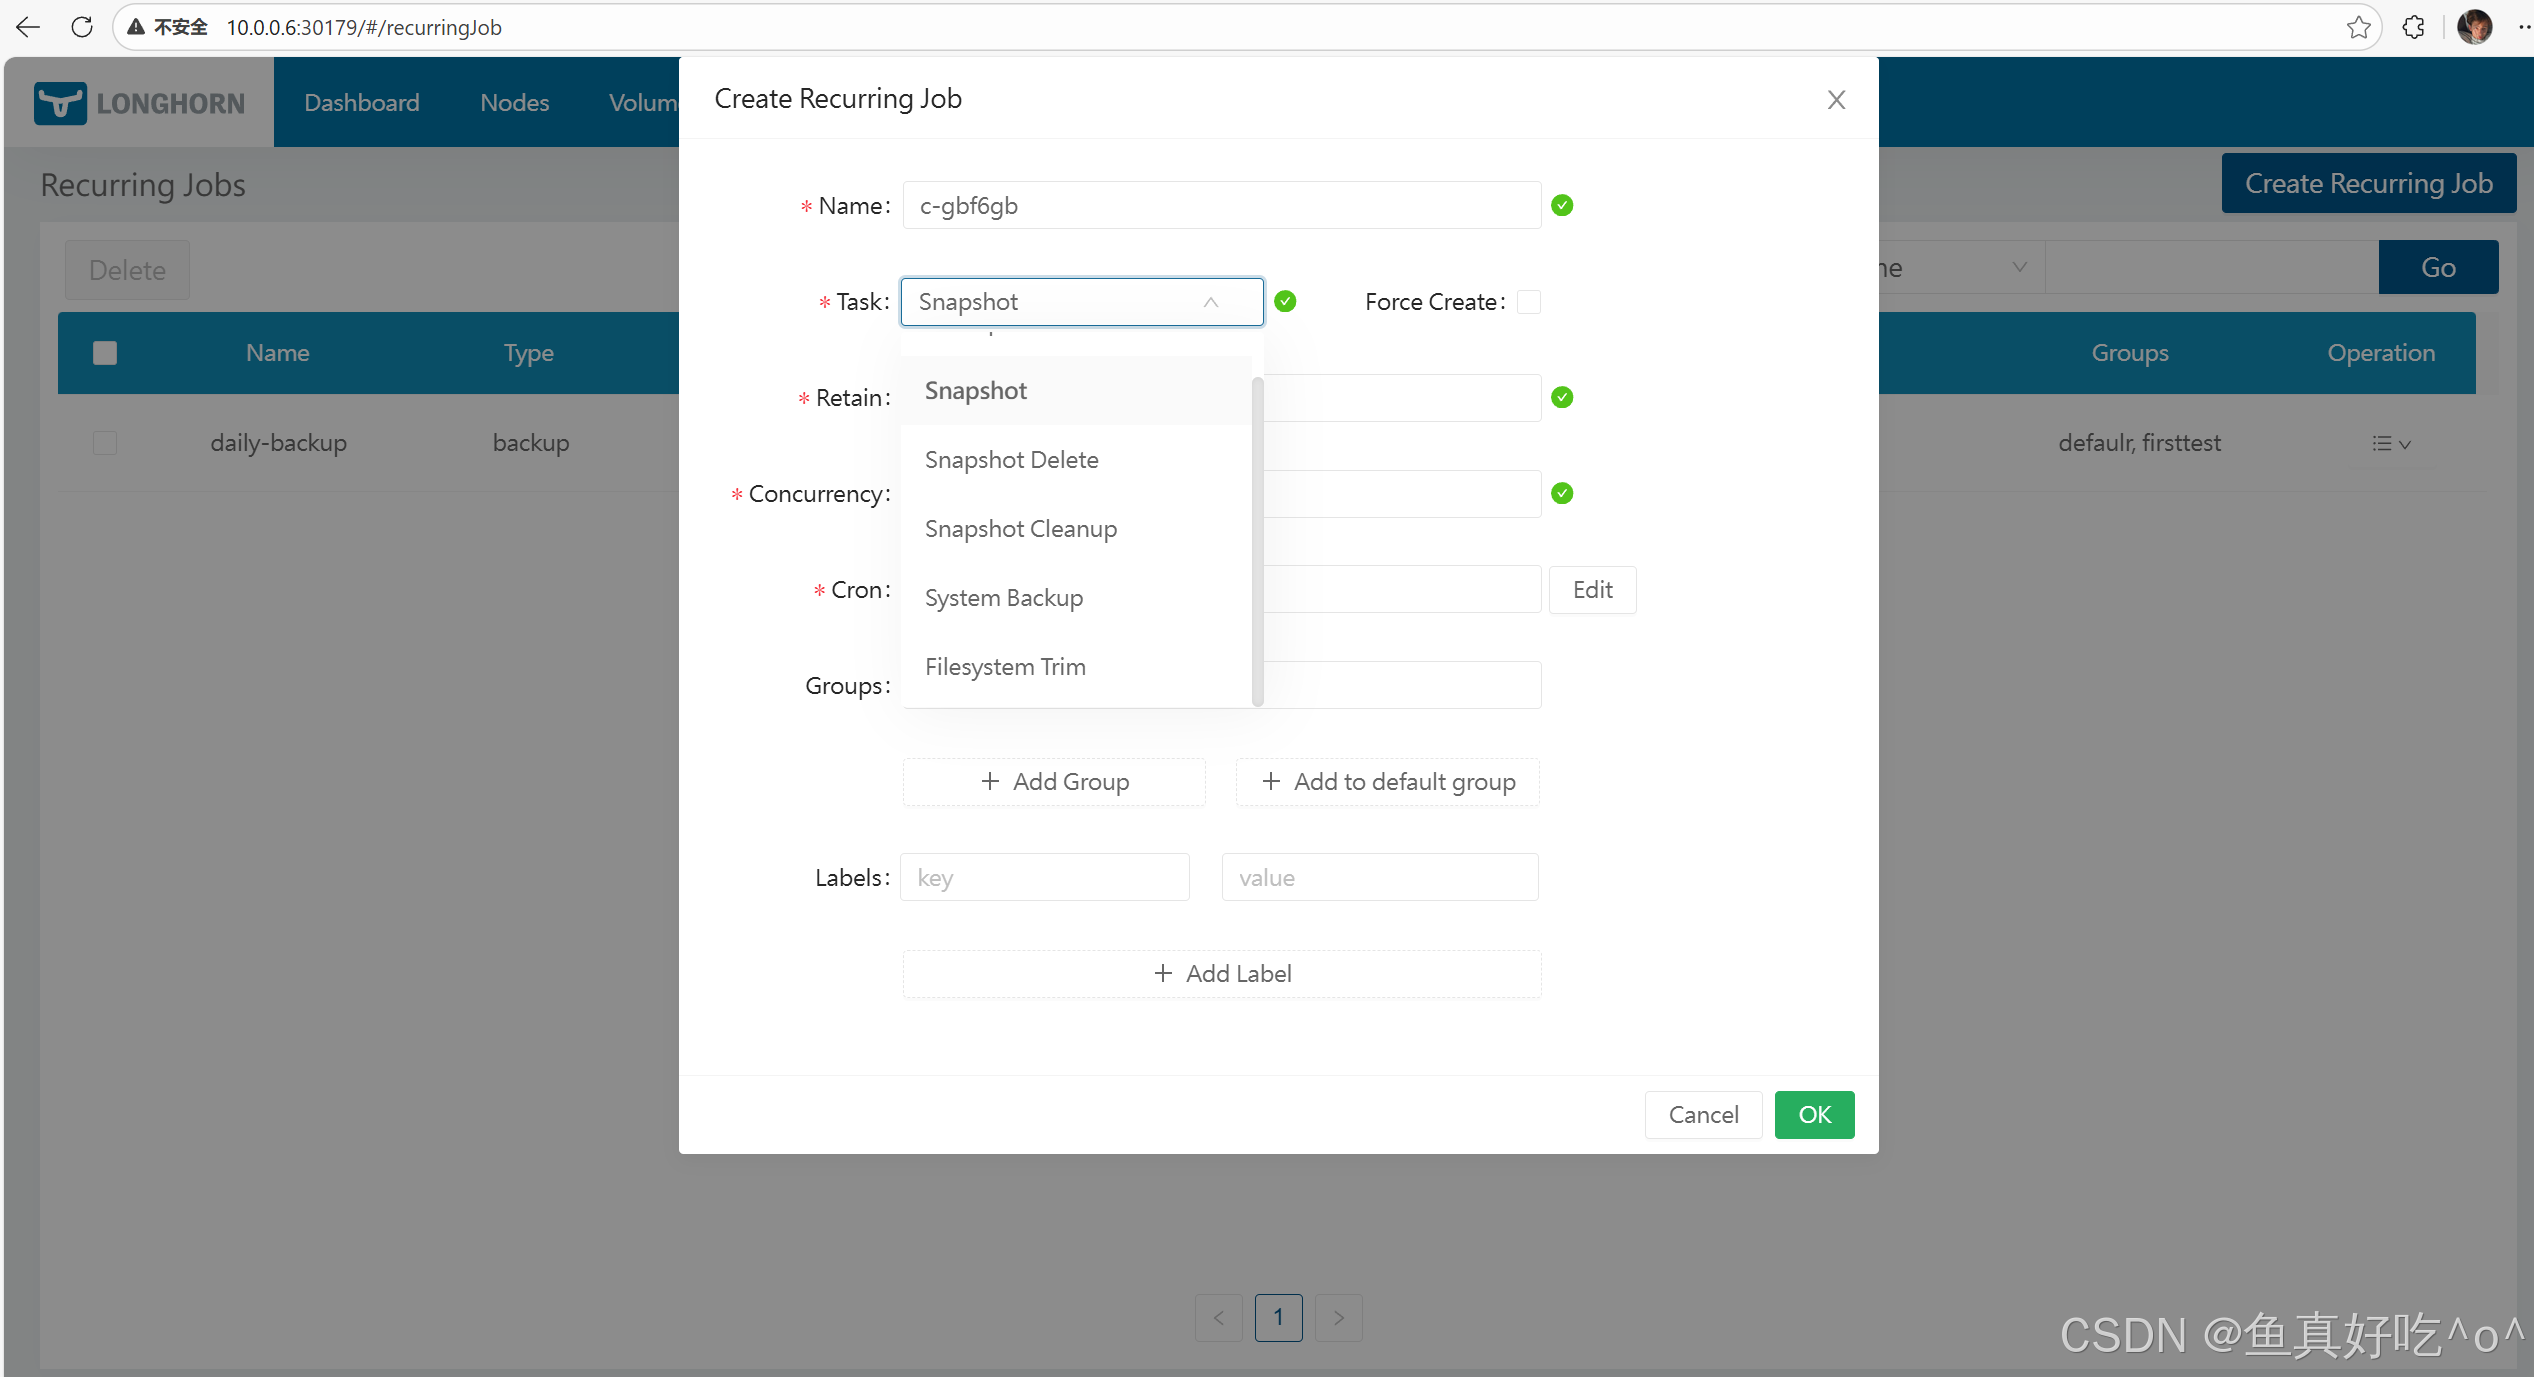Open the Dashboard nav tab

point(361,103)
